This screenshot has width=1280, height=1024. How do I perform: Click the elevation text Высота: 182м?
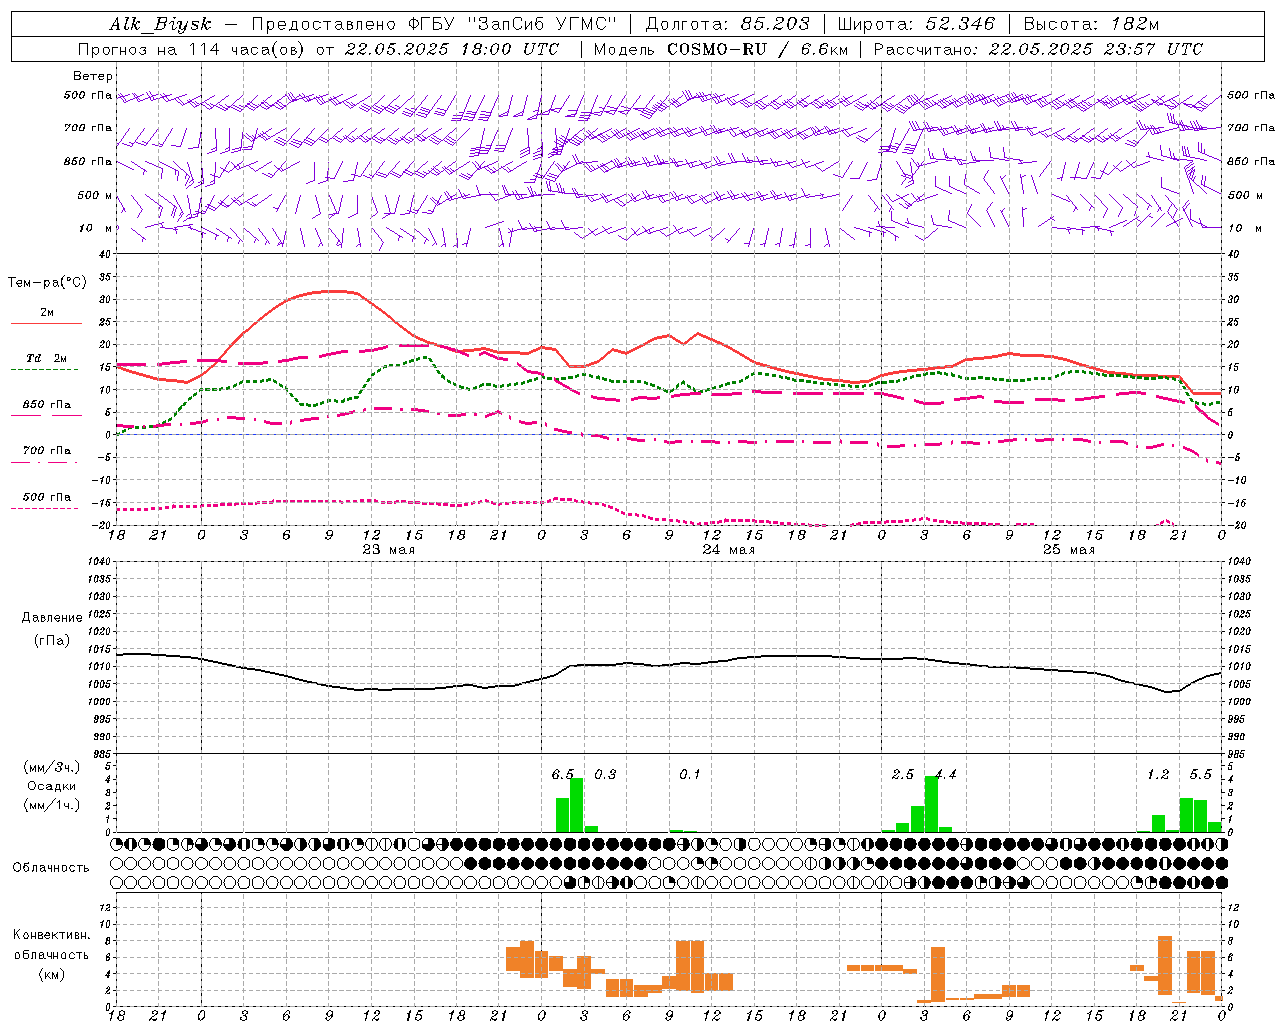pyautogui.click(x=1091, y=24)
